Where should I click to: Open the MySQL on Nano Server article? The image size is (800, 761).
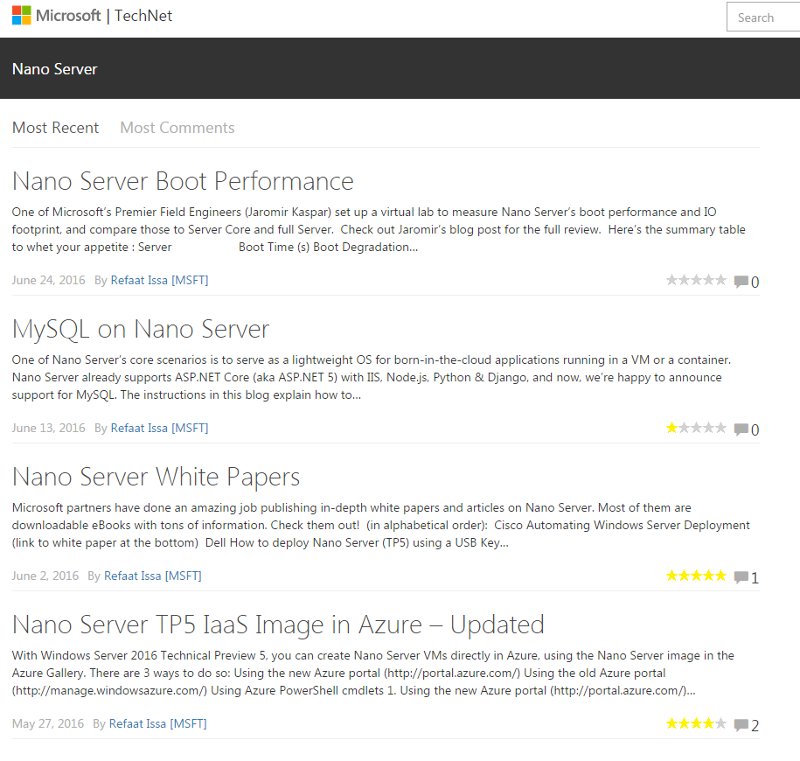coord(140,329)
